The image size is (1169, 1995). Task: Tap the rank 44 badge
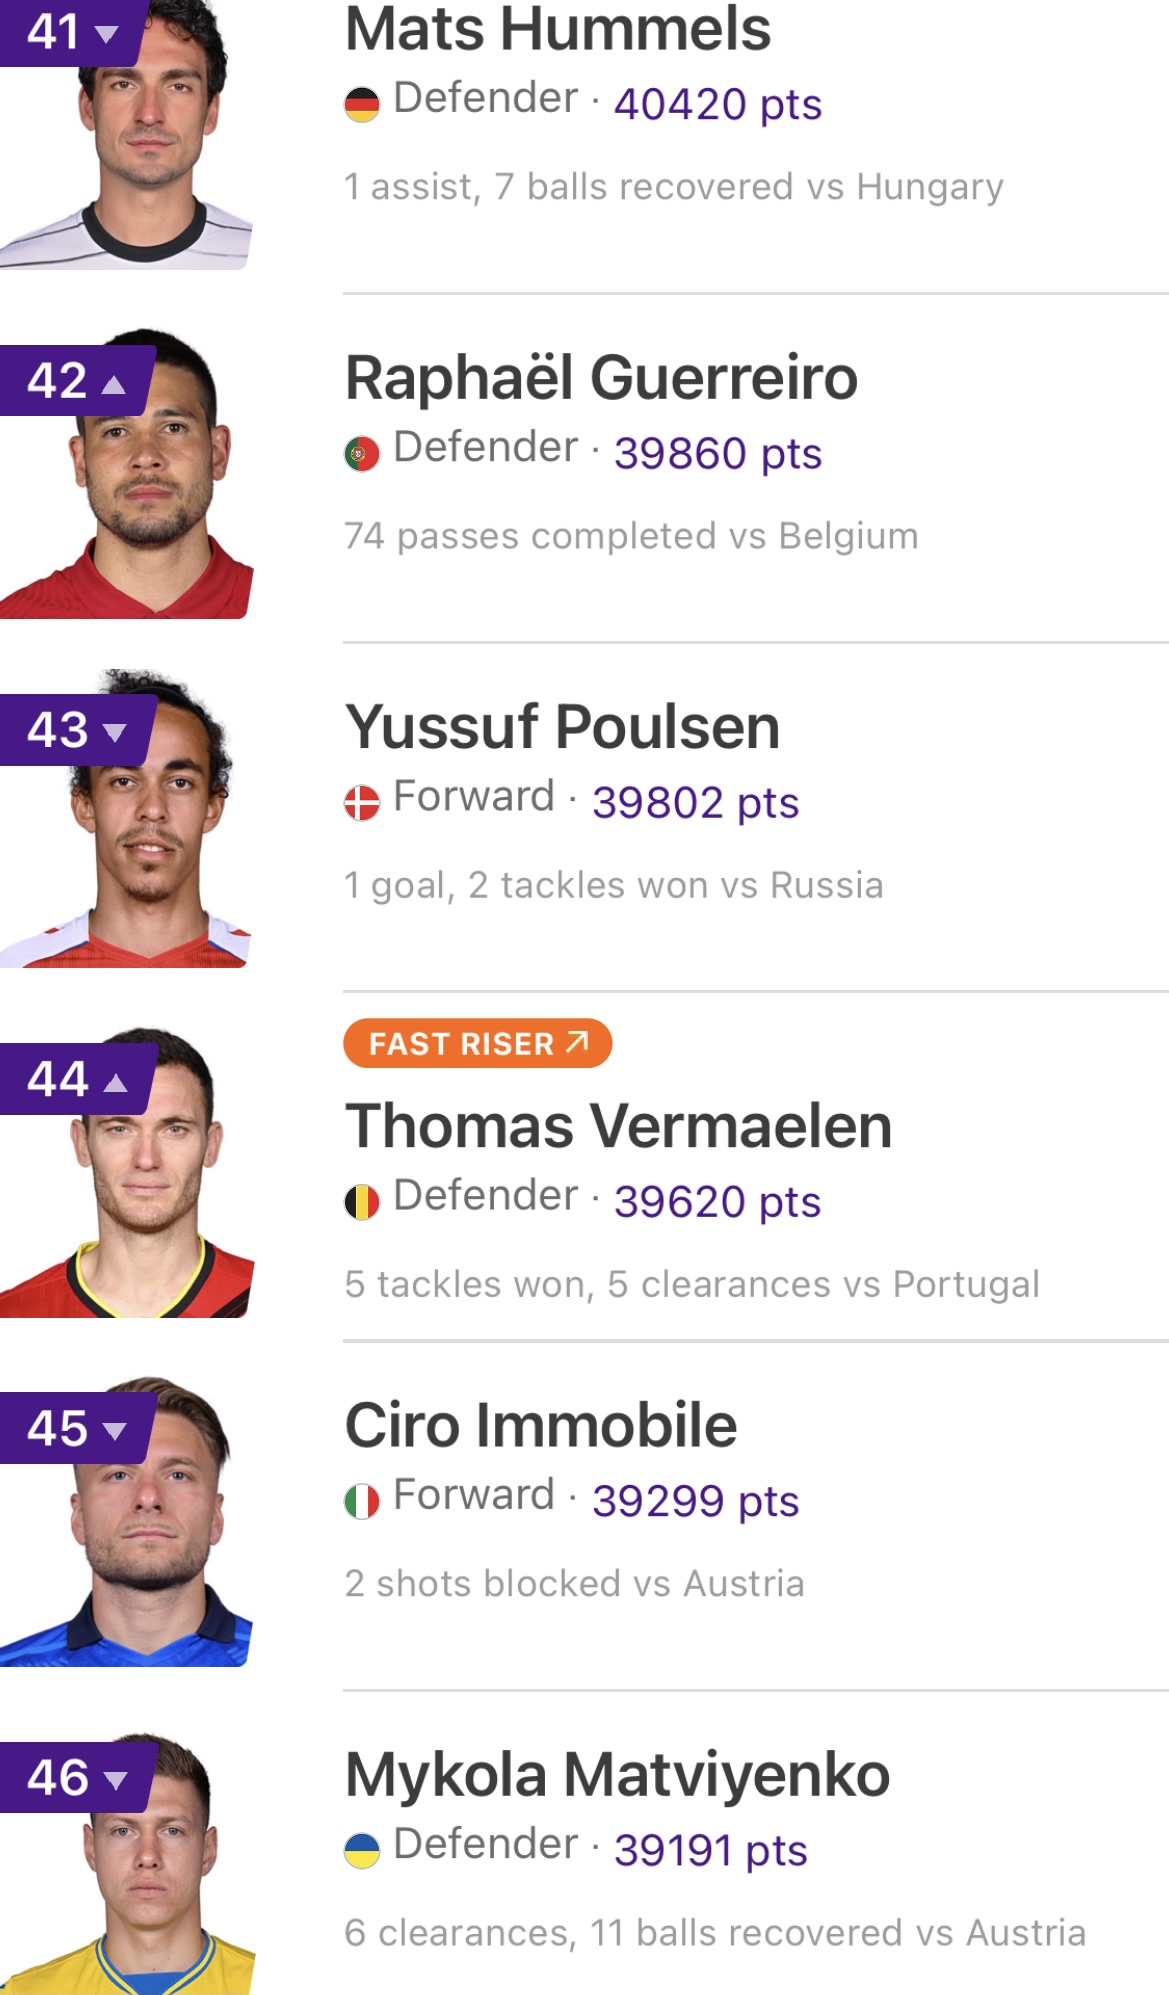76,1079
